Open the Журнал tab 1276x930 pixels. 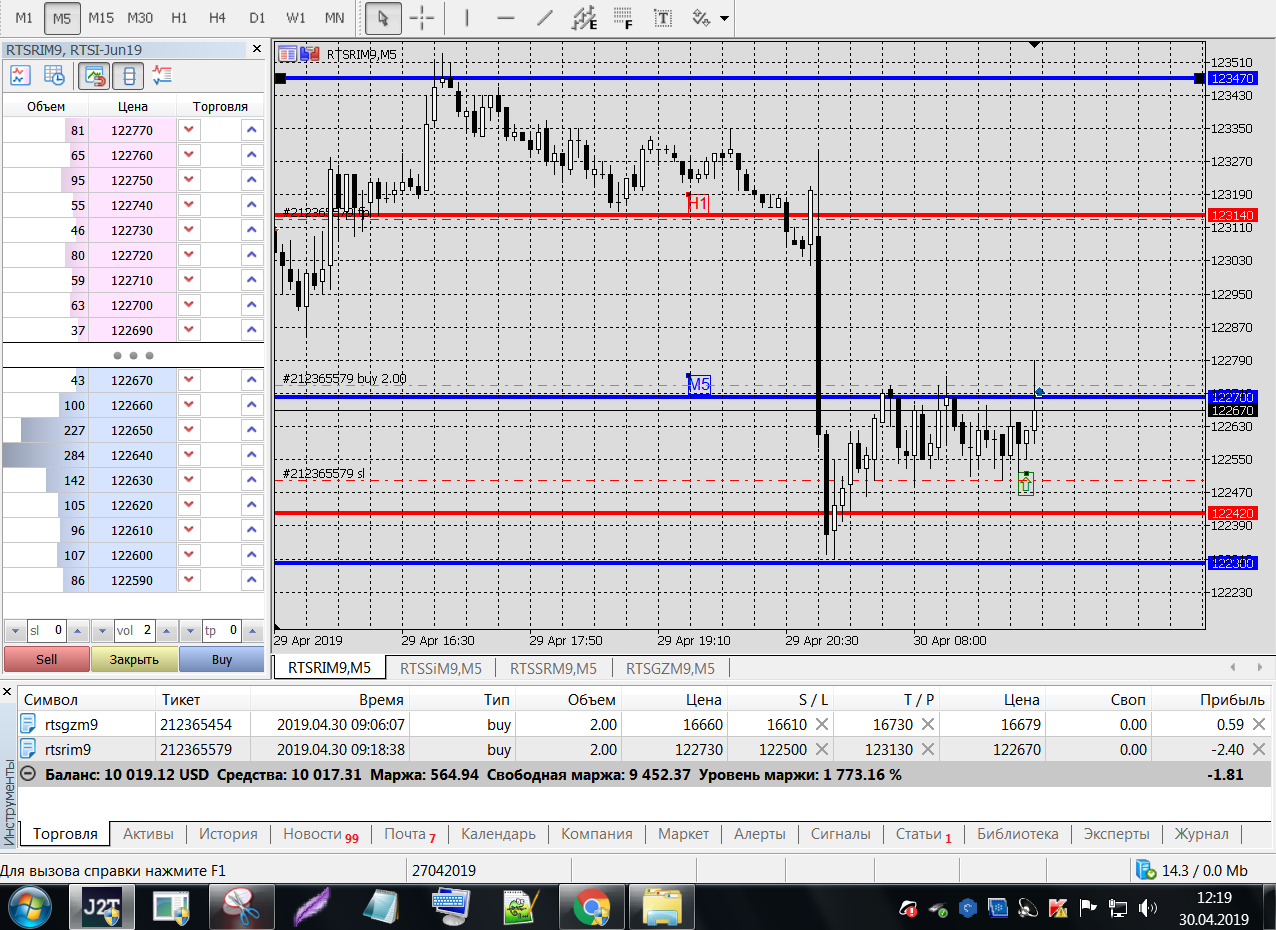point(1201,834)
